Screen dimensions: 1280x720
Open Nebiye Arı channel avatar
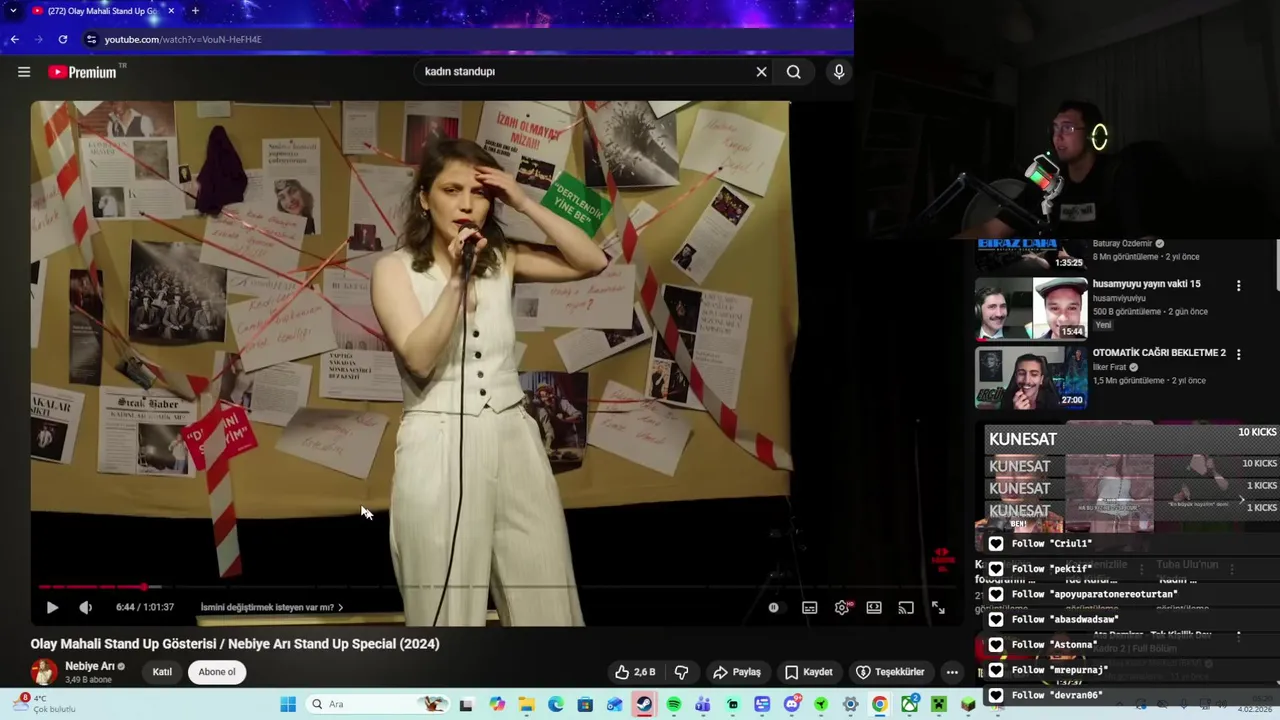coord(44,672)
